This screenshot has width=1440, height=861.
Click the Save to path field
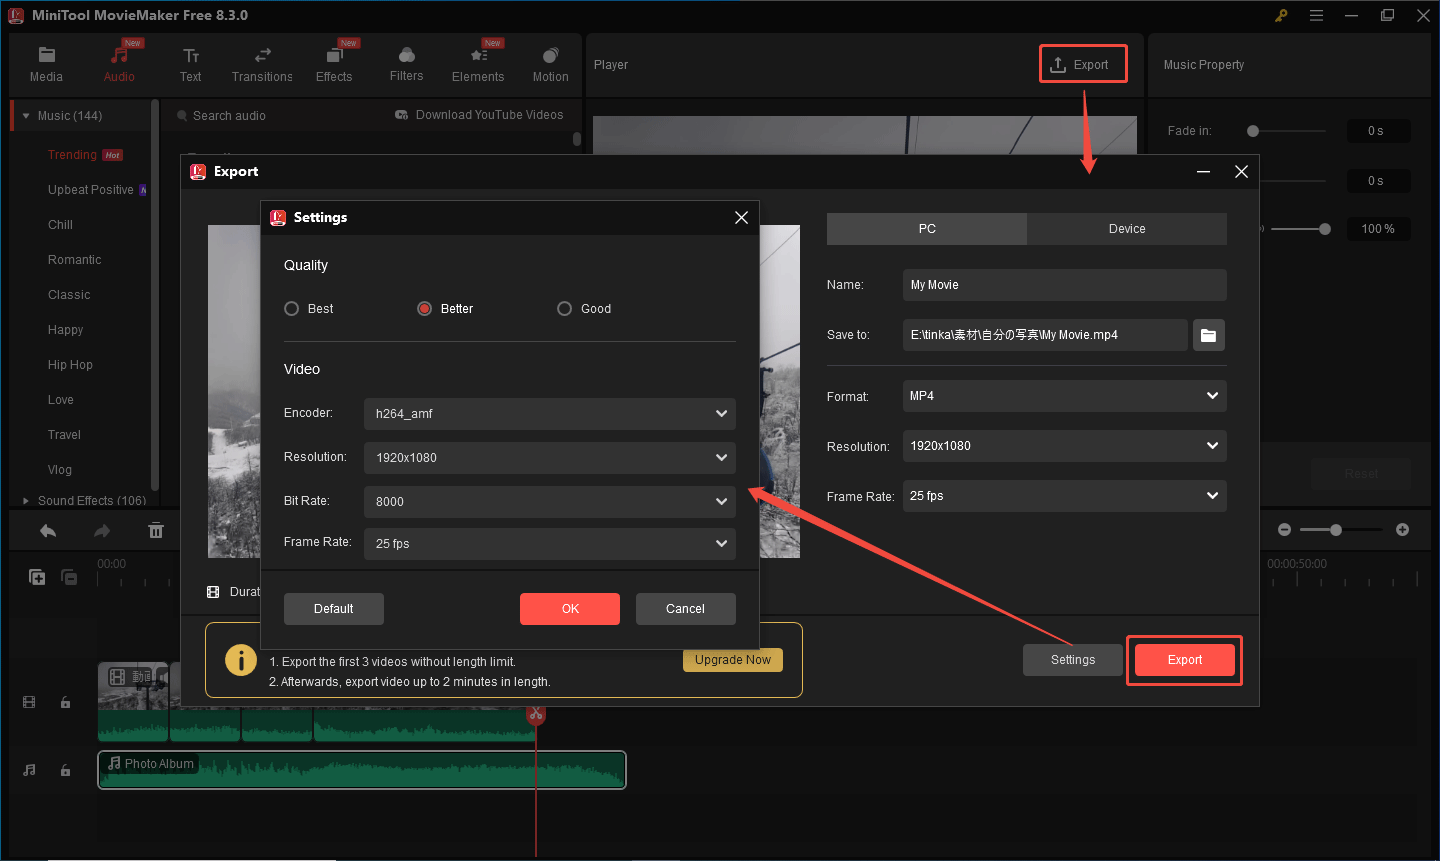1045,335
